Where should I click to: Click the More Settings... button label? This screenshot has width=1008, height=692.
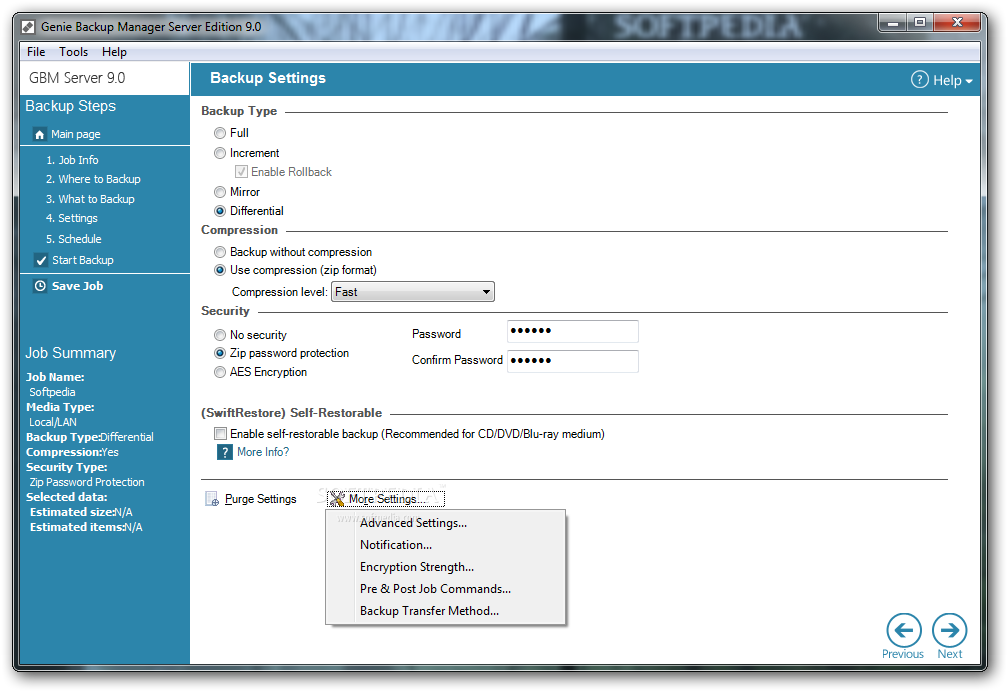(387, 499)
